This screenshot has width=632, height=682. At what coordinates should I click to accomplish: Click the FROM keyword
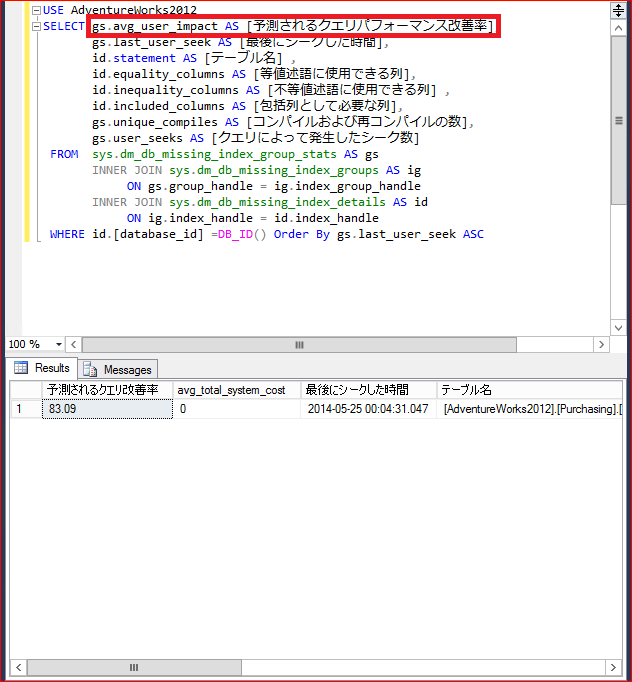64,154
